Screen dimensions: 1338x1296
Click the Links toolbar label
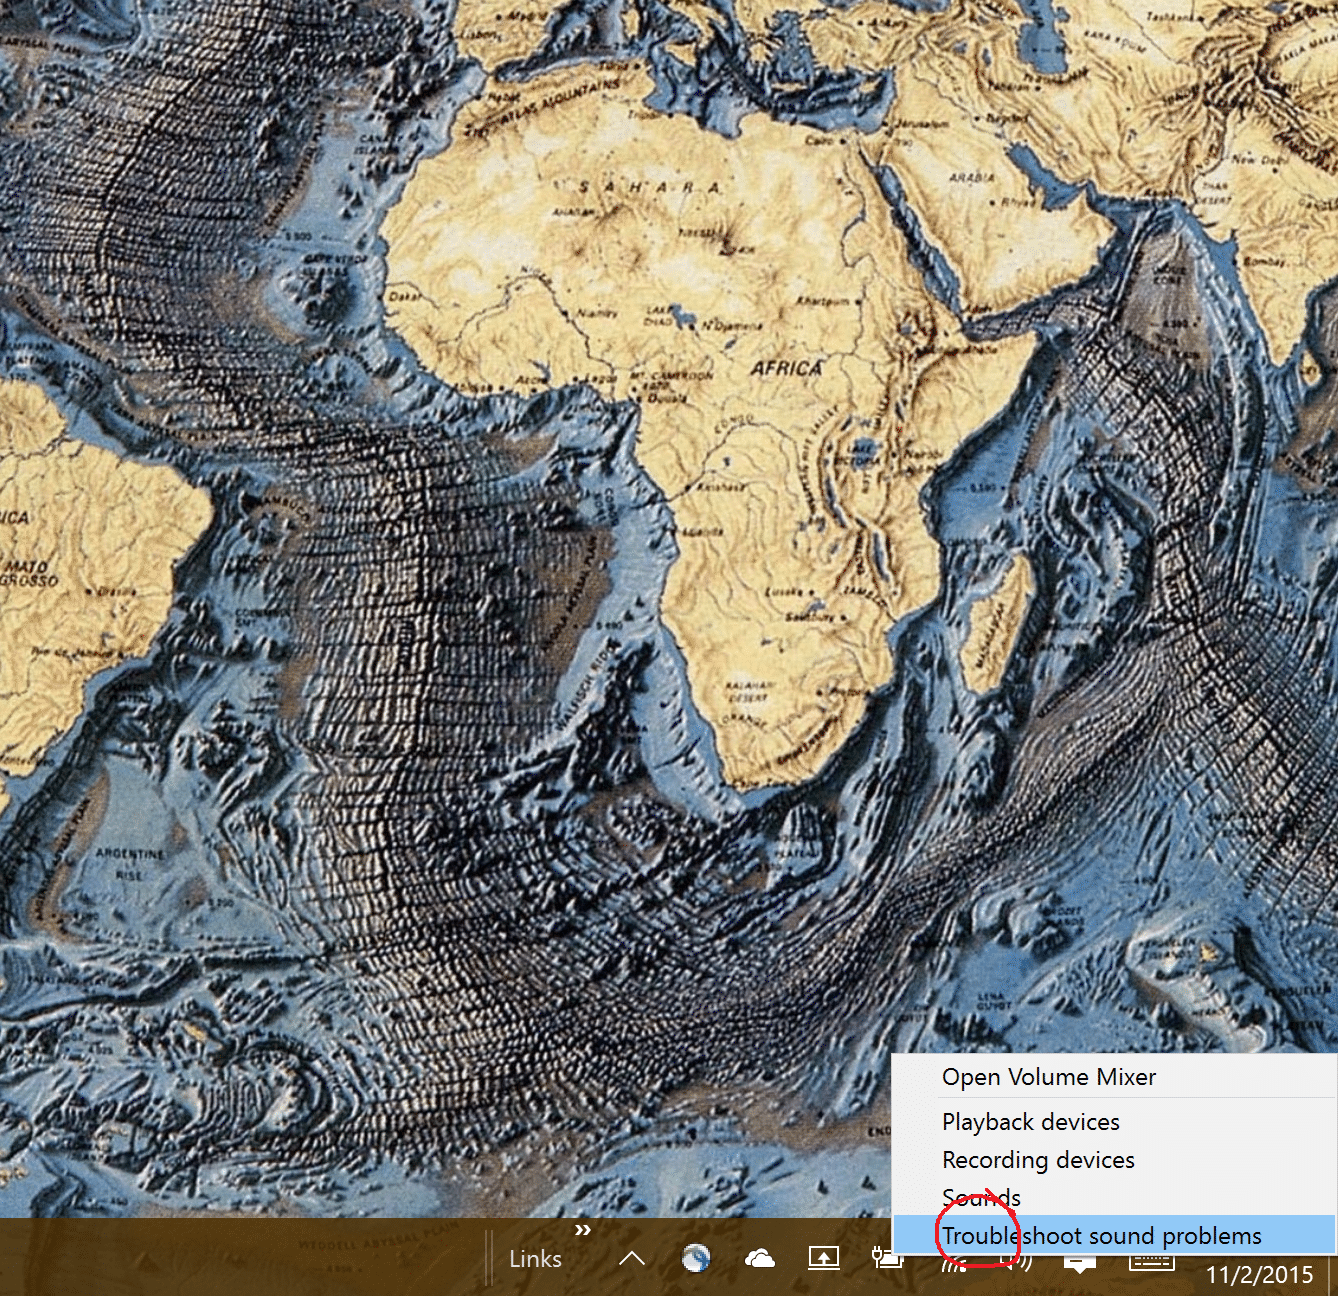point(535,1259)
